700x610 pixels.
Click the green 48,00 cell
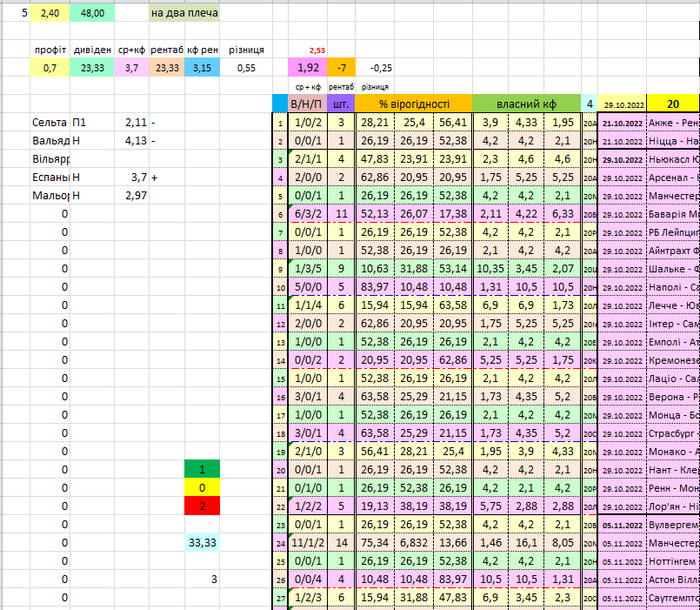tap(92, 13)
